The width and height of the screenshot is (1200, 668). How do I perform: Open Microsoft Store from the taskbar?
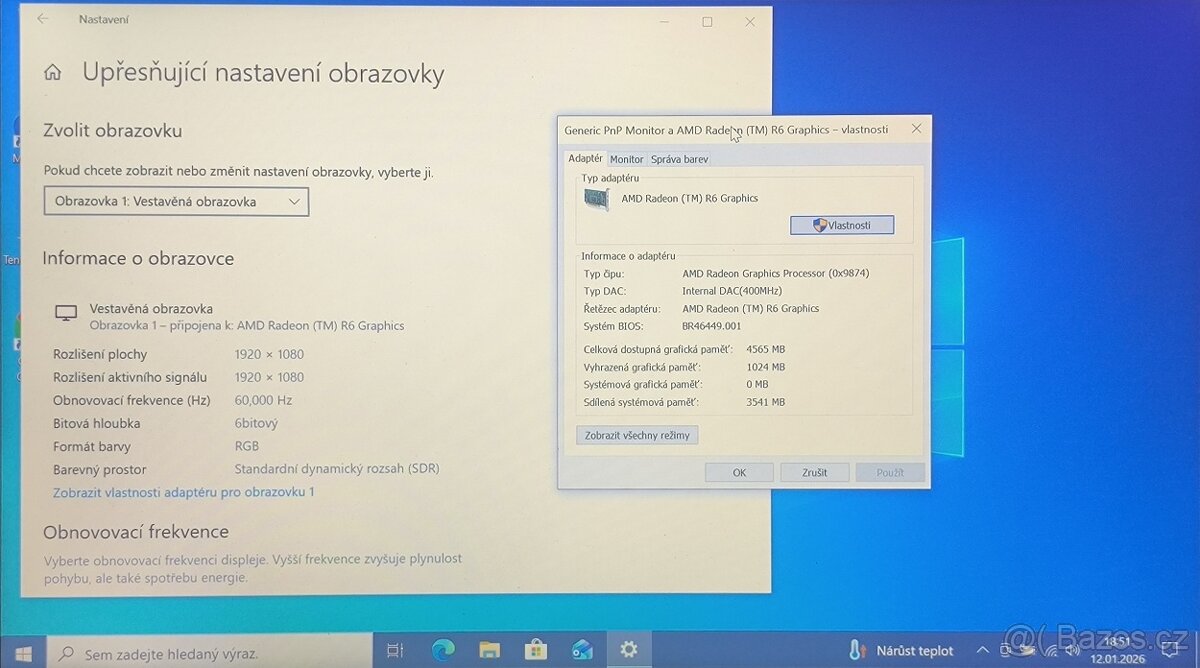pos(536,651)
